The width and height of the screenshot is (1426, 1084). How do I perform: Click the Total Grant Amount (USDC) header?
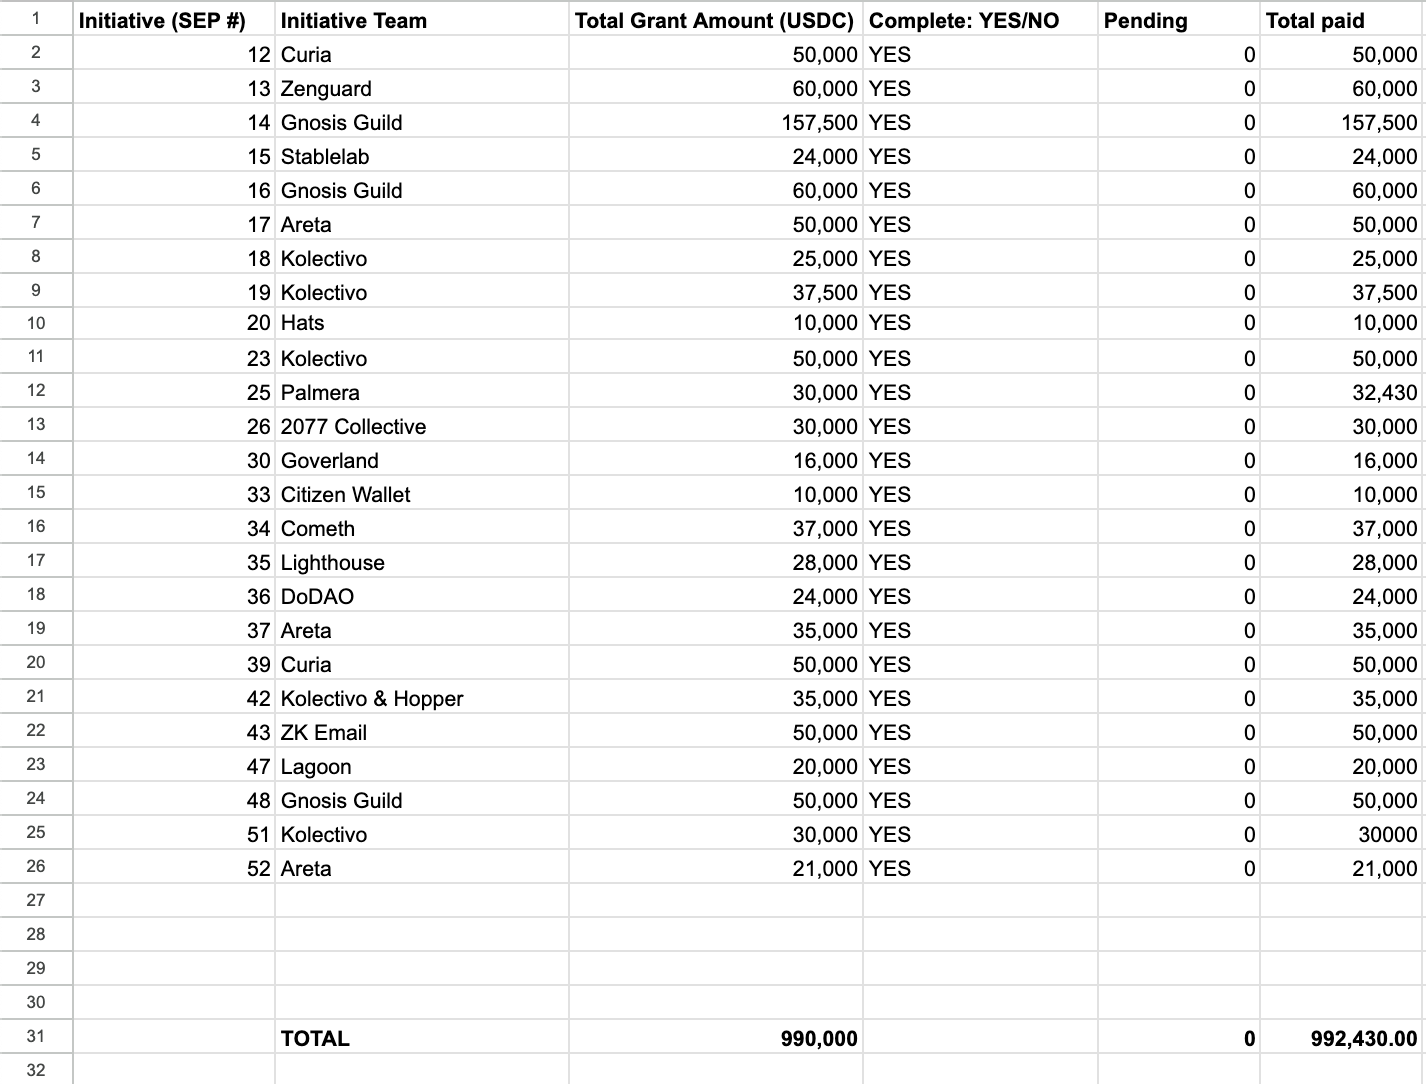(x=715, y=20)
